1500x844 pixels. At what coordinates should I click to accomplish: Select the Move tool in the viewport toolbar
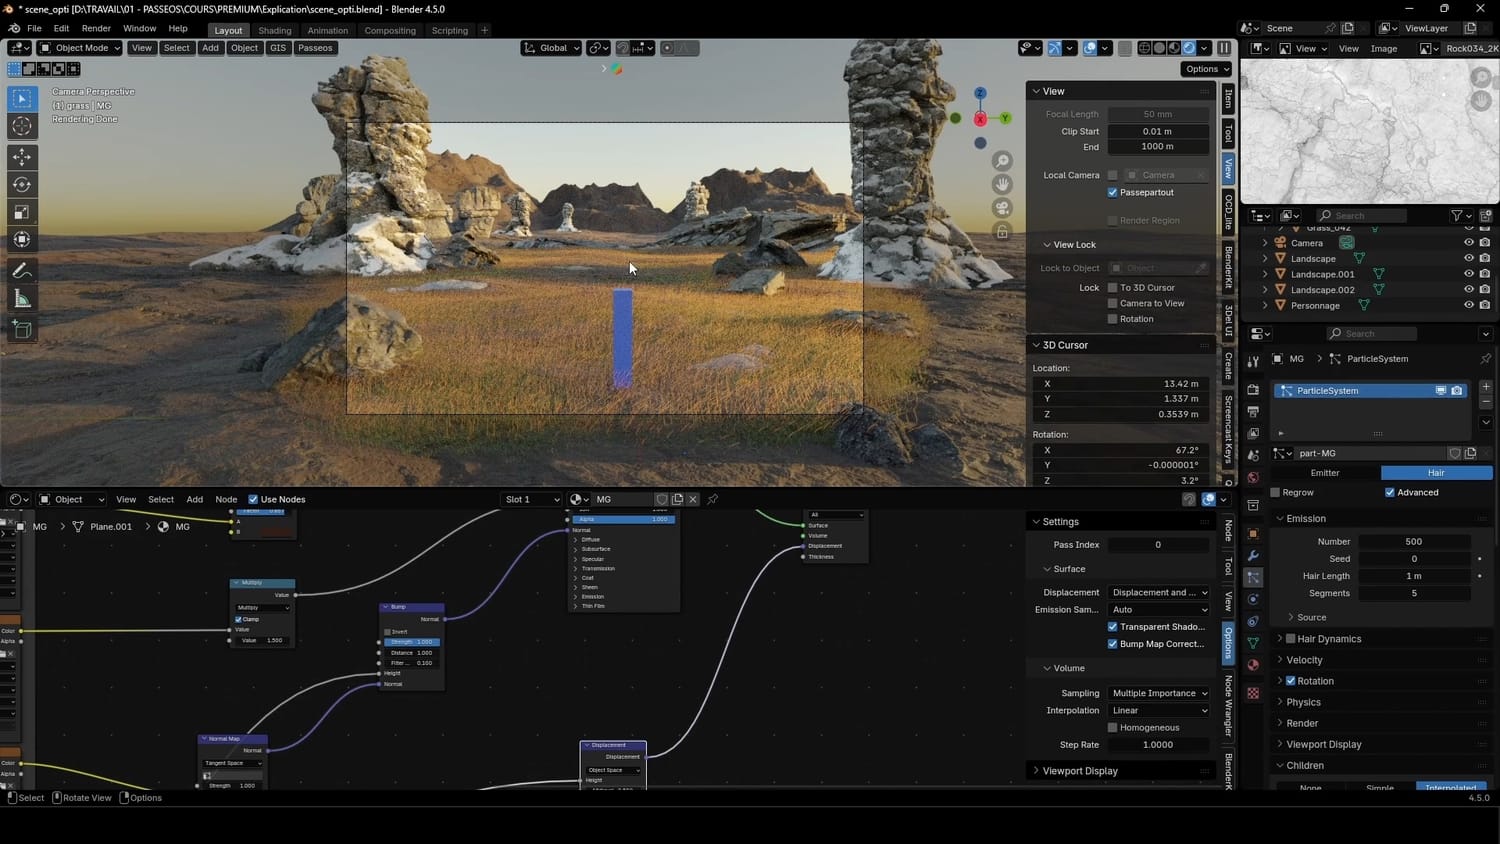(22, 157)
